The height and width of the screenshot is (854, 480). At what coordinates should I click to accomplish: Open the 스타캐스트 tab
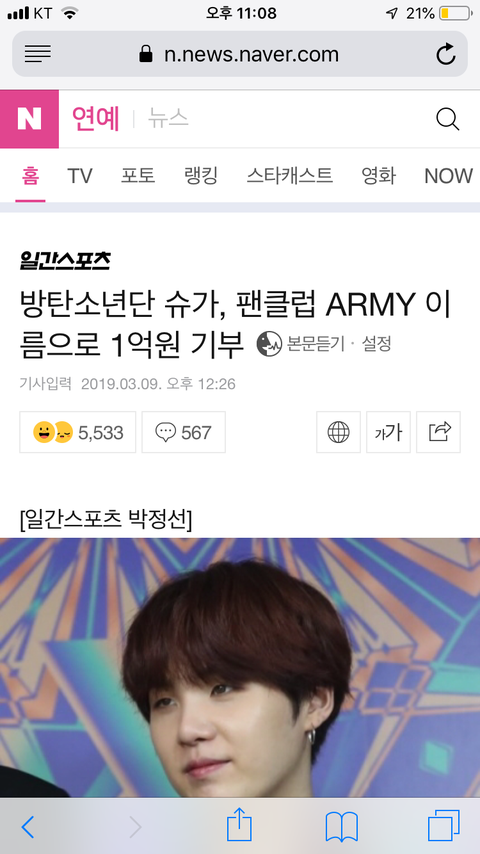point(289,176)
